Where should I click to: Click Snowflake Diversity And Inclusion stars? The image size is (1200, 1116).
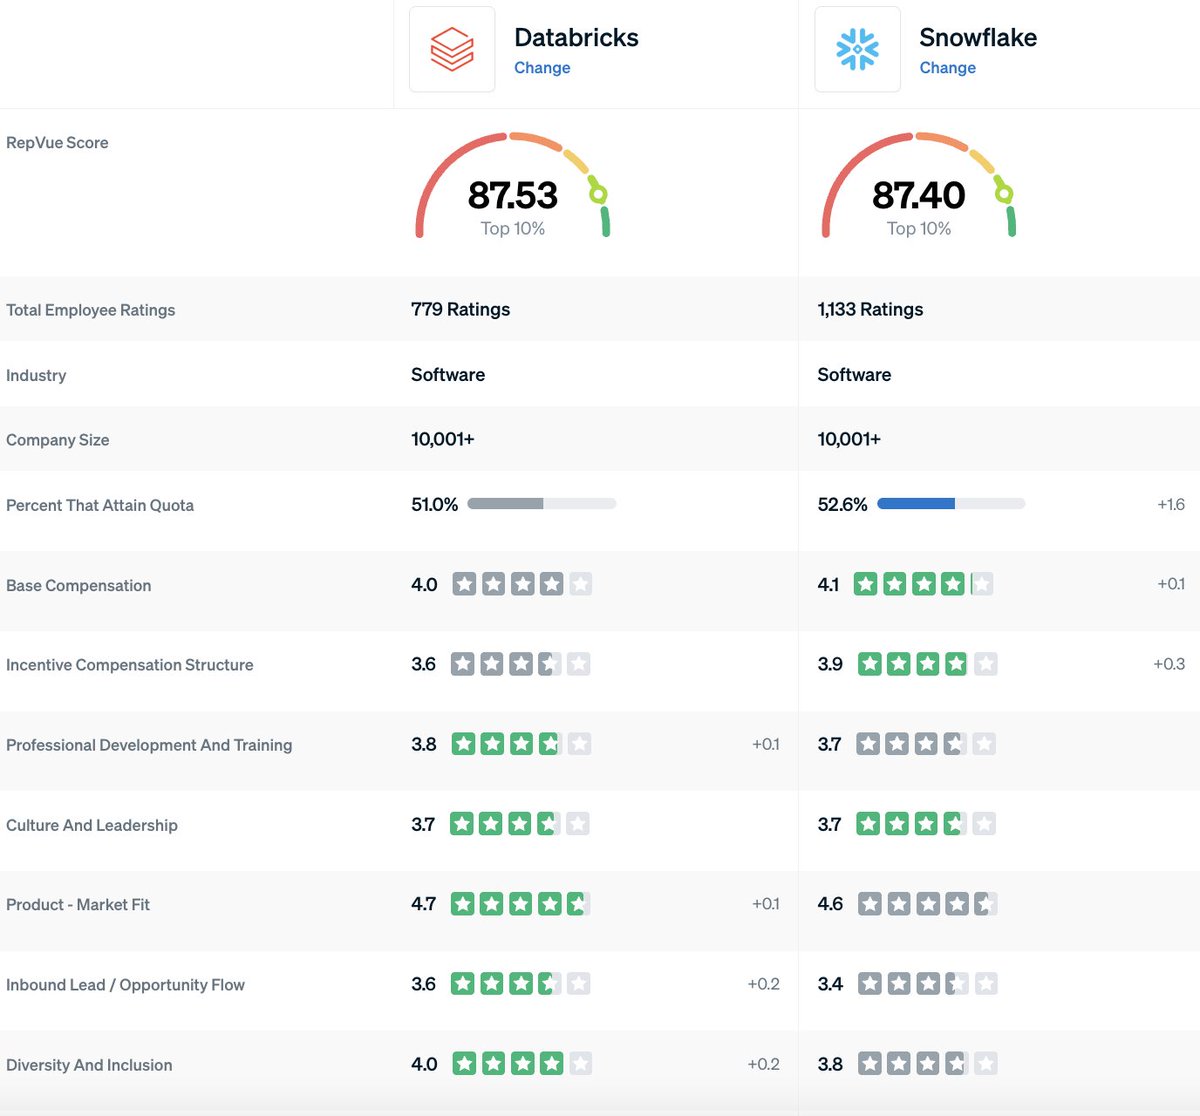[927, 1064]
